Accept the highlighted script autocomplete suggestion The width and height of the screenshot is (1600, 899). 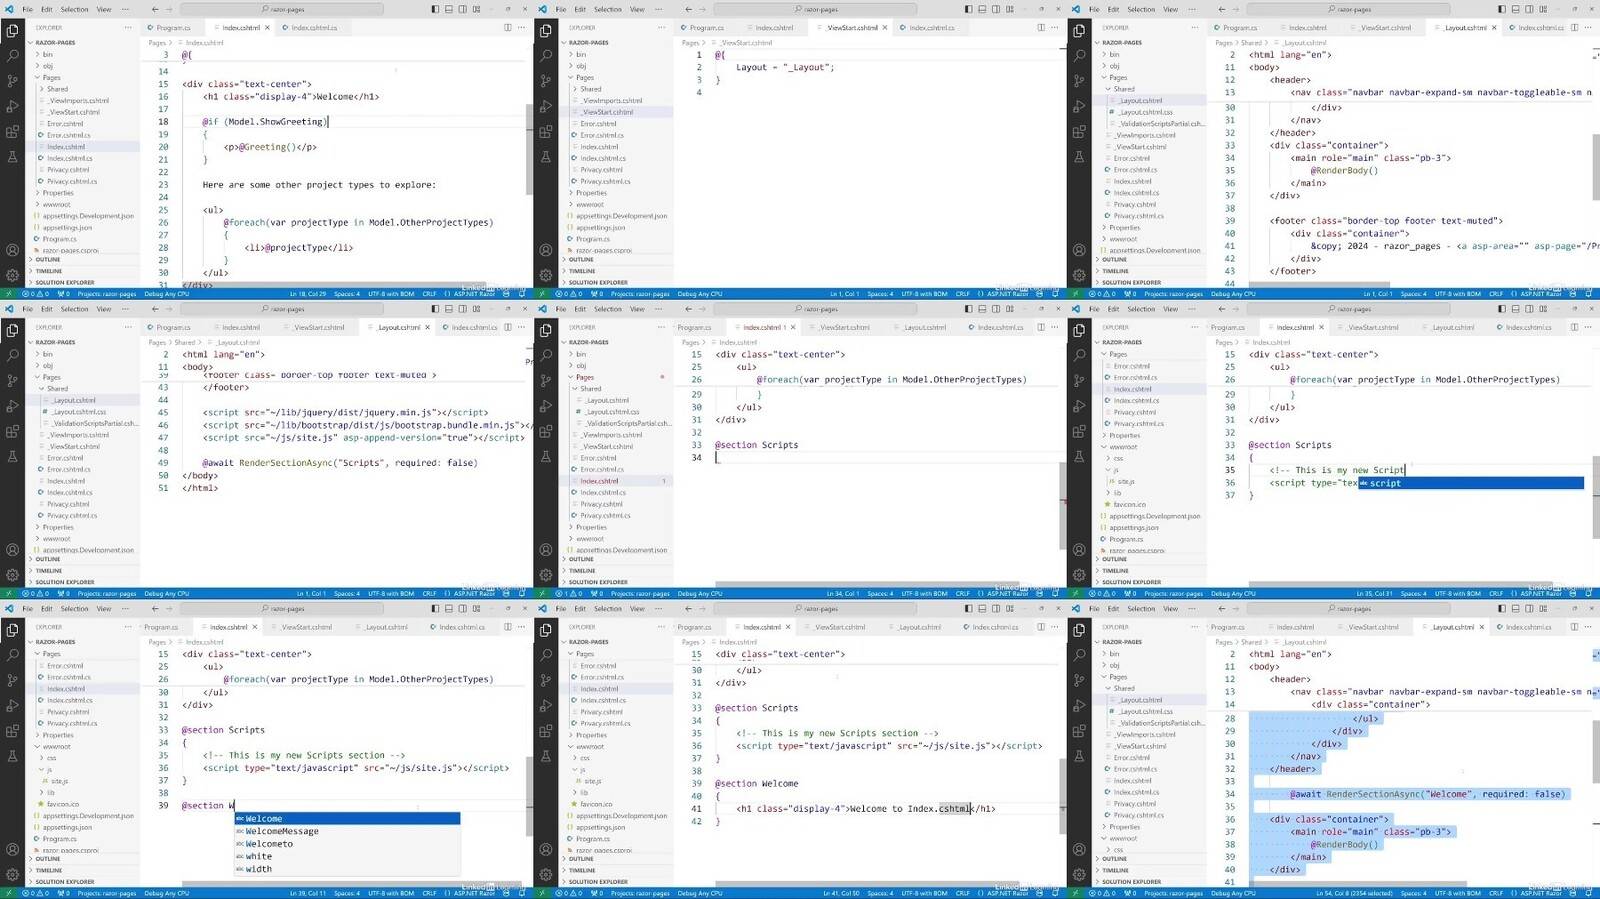point(1470,483)
